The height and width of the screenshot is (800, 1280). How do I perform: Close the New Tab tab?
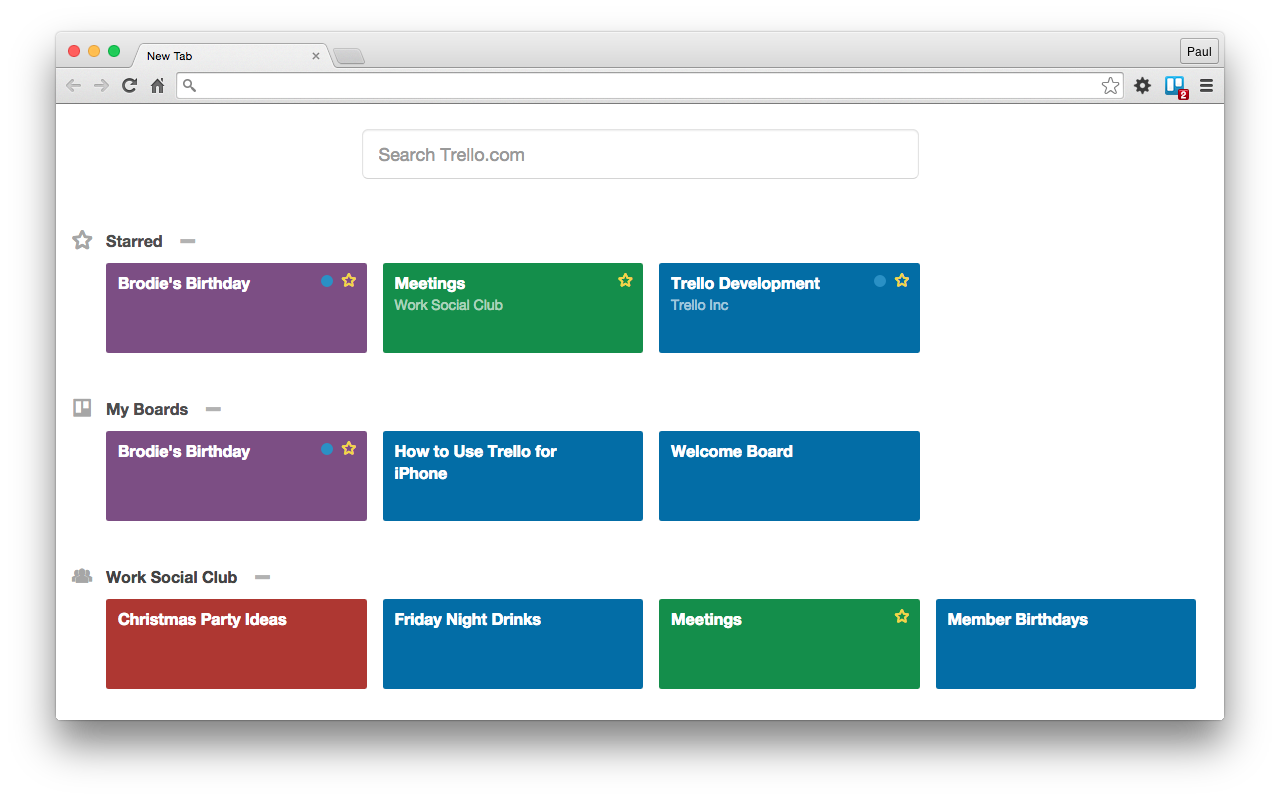(x=316, y=56)
